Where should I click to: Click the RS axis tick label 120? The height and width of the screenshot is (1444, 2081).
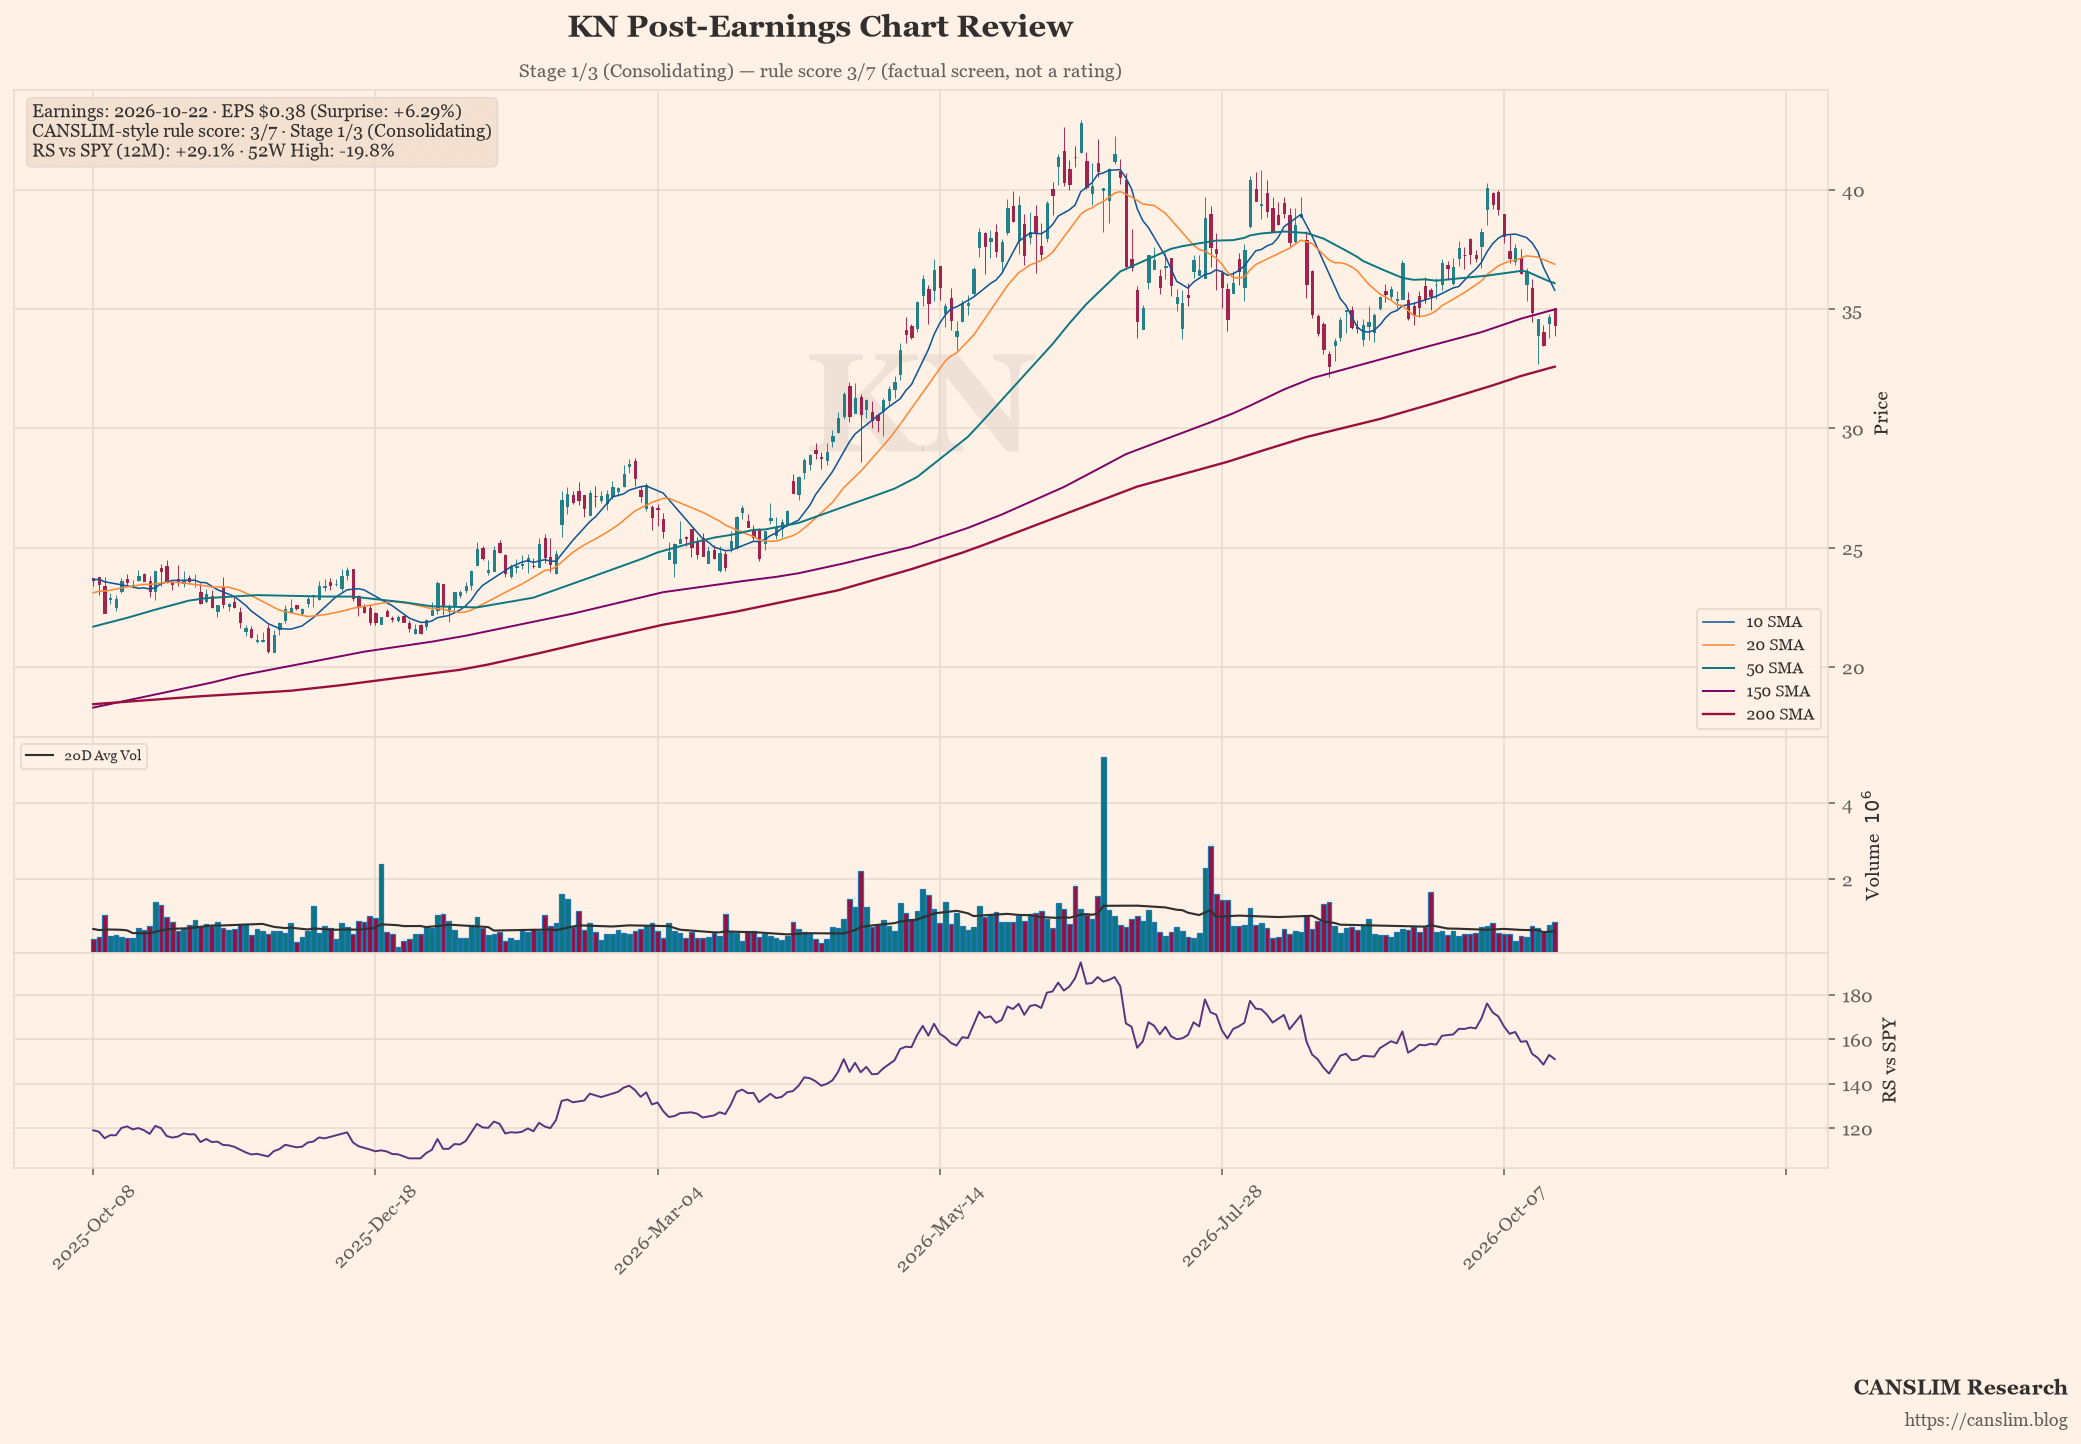pyautogui.click(x=1856, y=1130)
